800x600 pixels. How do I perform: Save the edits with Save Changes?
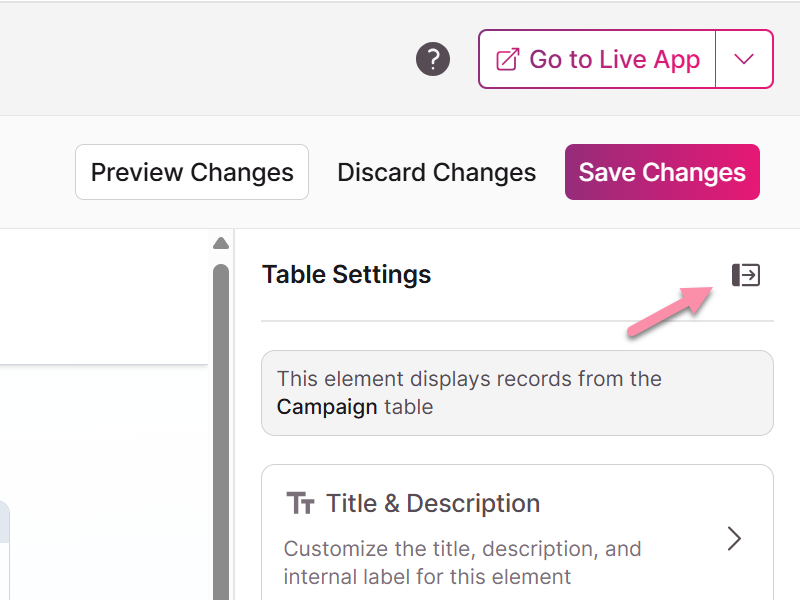click(x=662, y=172)
